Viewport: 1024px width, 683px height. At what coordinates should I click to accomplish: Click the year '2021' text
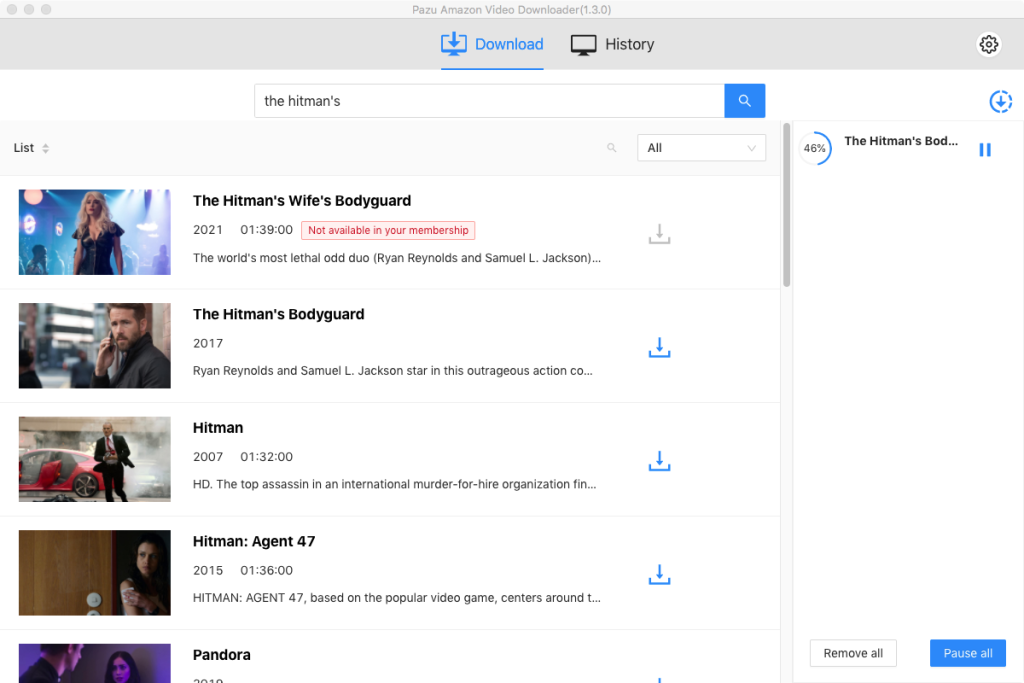[x=208, y=230]
